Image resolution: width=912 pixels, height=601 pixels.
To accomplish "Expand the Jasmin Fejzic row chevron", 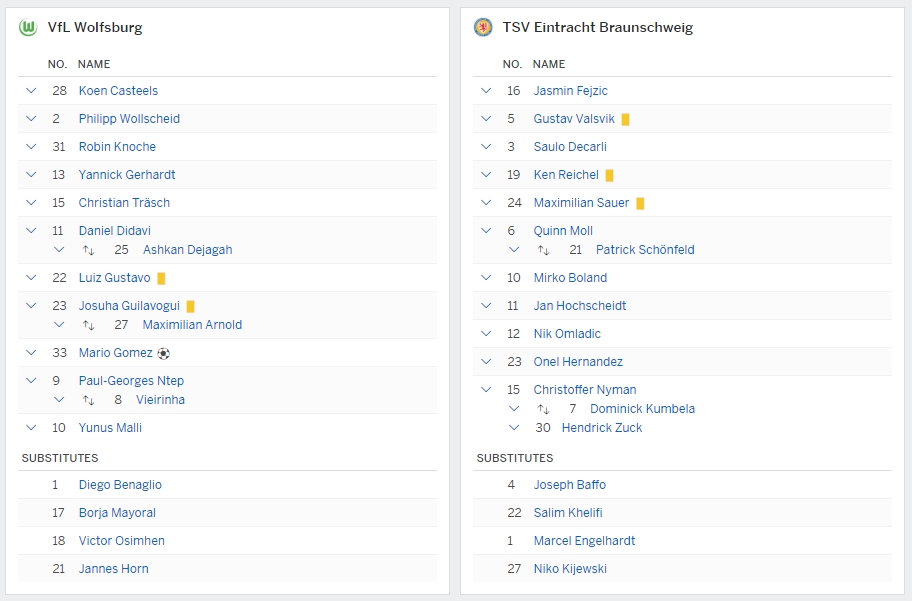I will (486, 91).
